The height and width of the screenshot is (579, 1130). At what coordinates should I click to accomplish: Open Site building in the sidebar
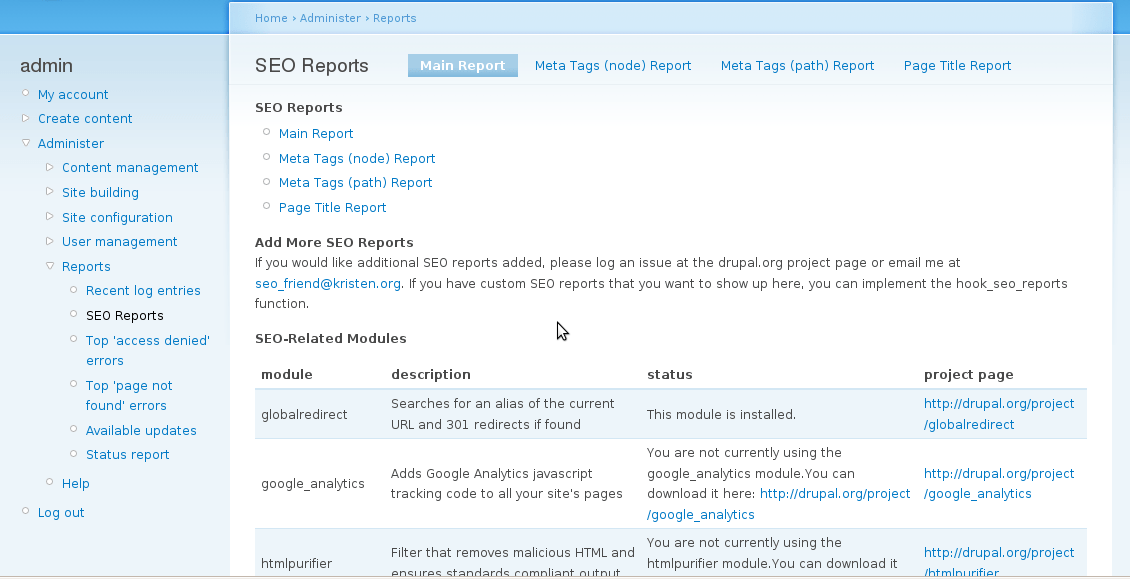point(100,193)
